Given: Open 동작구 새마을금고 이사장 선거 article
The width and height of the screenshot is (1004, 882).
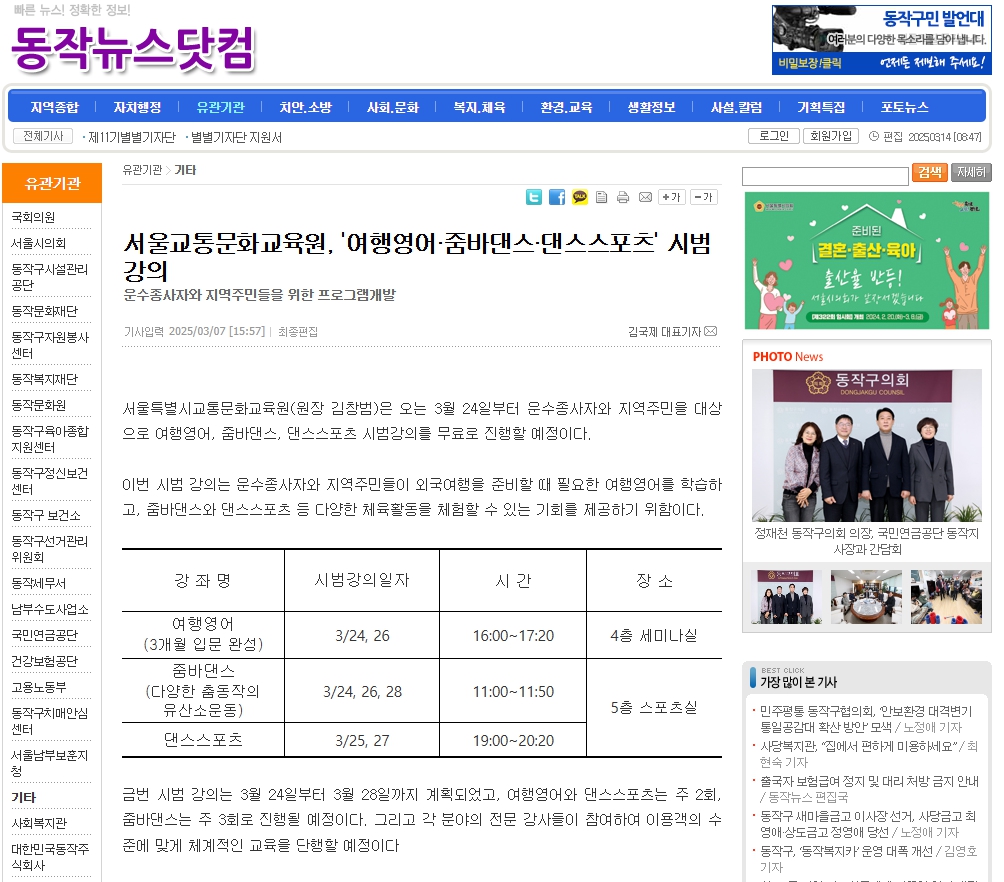Looking at the screenshot, I should (x=868, y=824).
